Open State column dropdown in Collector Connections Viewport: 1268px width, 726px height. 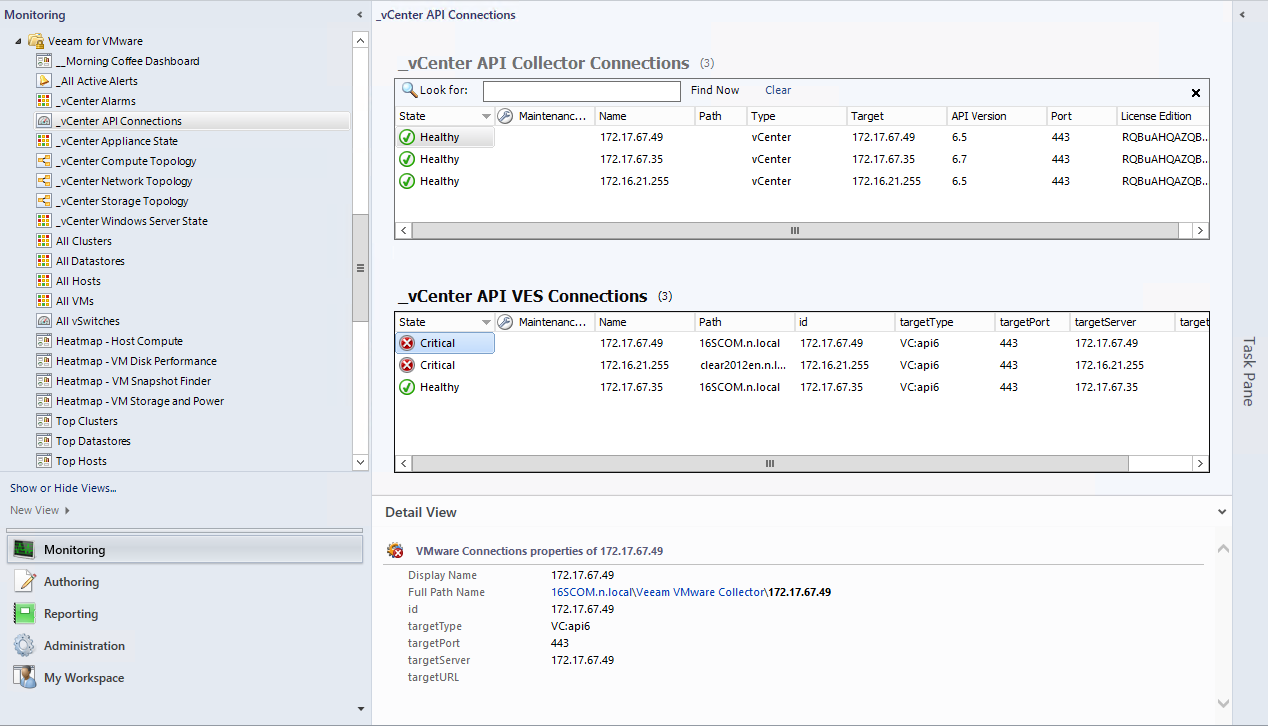tap(486, 116)
